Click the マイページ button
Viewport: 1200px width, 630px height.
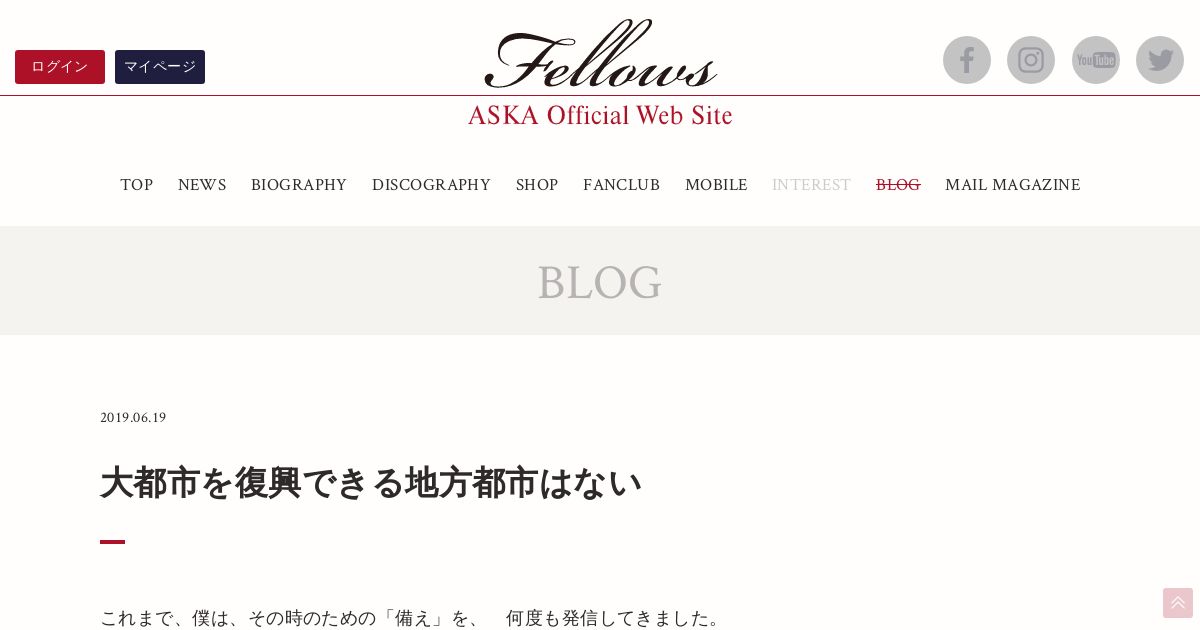point(160,67)
